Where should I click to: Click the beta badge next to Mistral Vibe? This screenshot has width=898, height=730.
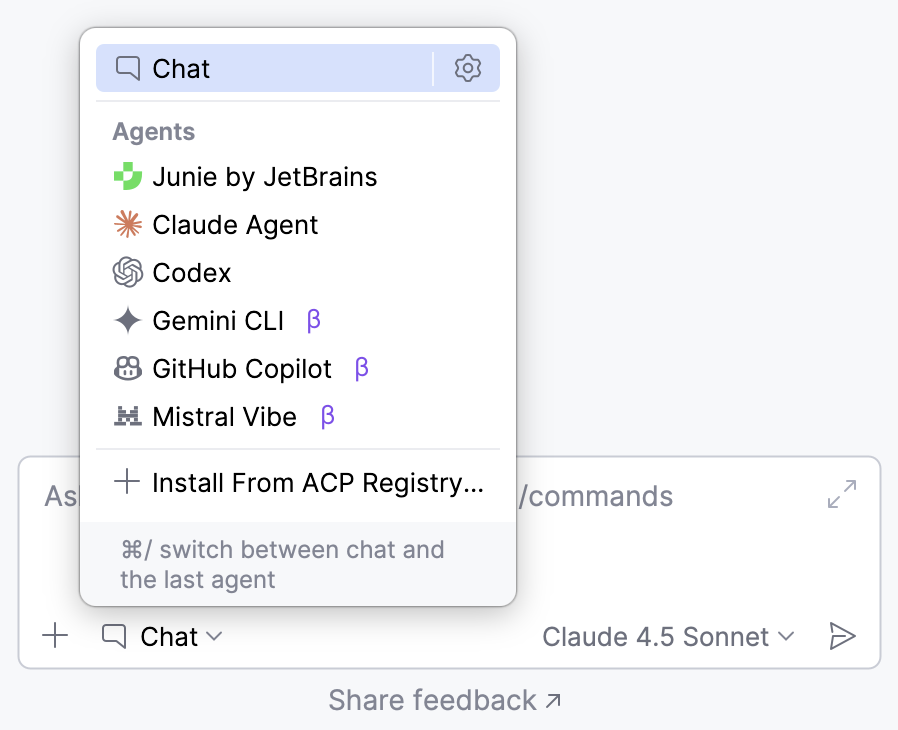326,416
